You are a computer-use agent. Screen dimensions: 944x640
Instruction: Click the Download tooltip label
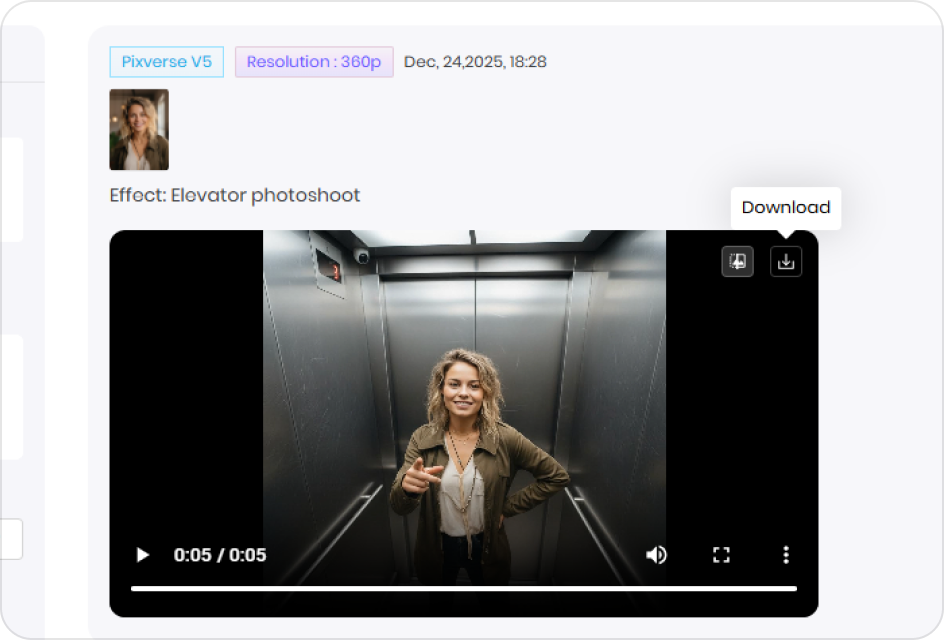tap(786, 208)
